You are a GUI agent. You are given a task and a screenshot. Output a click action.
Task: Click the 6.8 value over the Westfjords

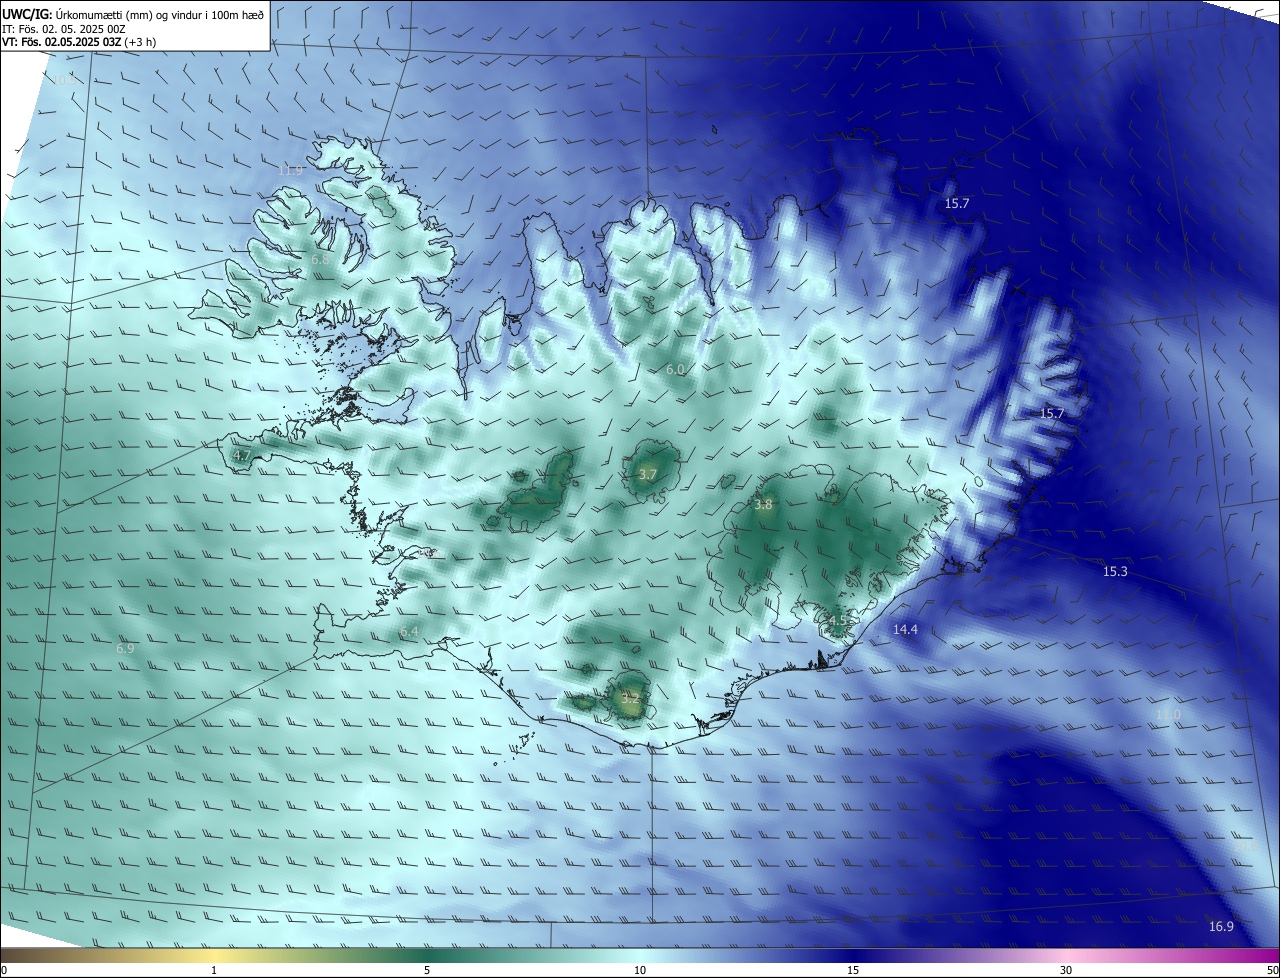click(x=320, y=259)
